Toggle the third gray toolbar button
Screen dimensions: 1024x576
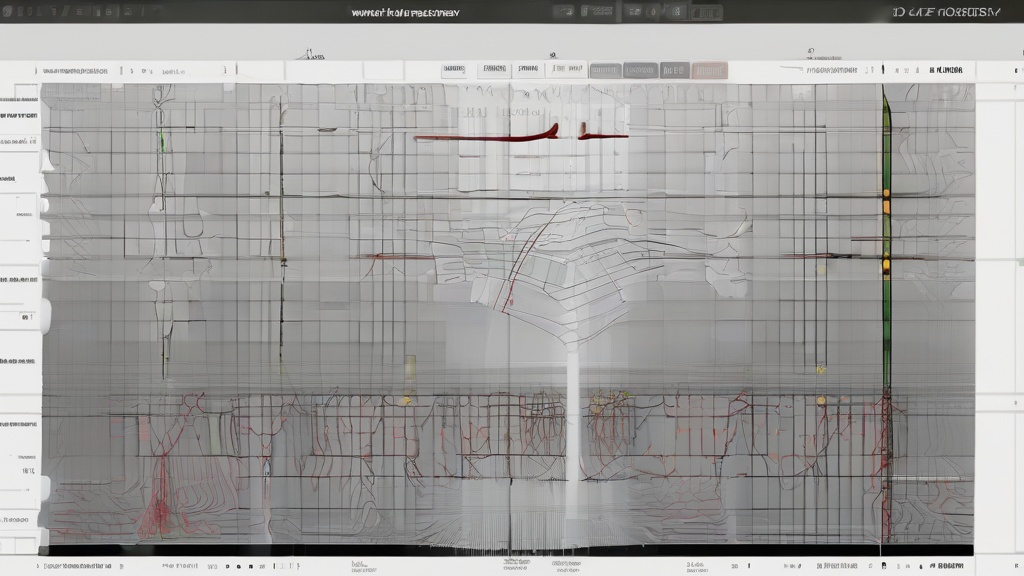tap(675, 70)
